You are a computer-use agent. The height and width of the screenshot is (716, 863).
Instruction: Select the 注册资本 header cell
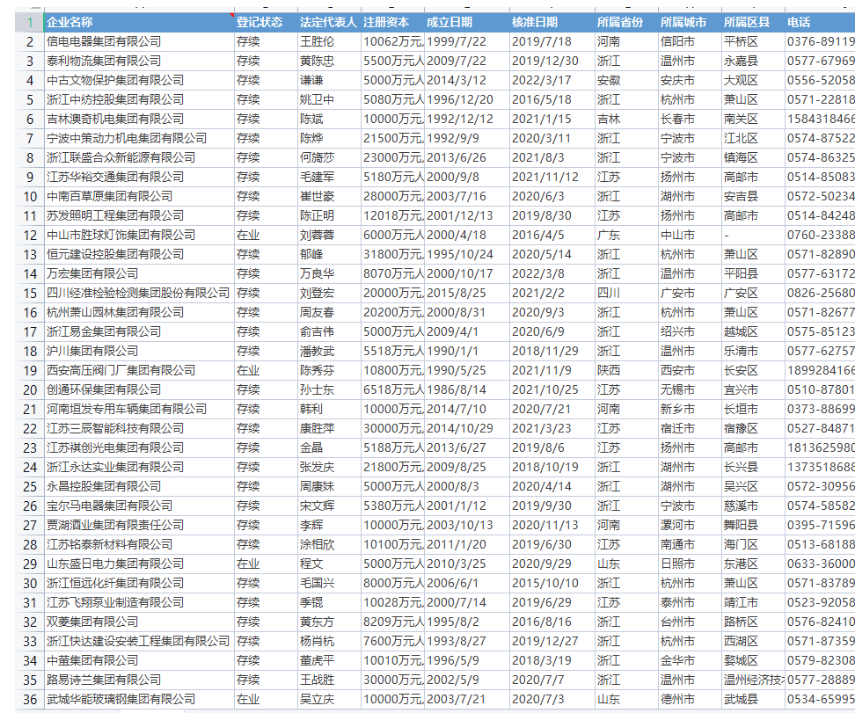pos(392,23)
